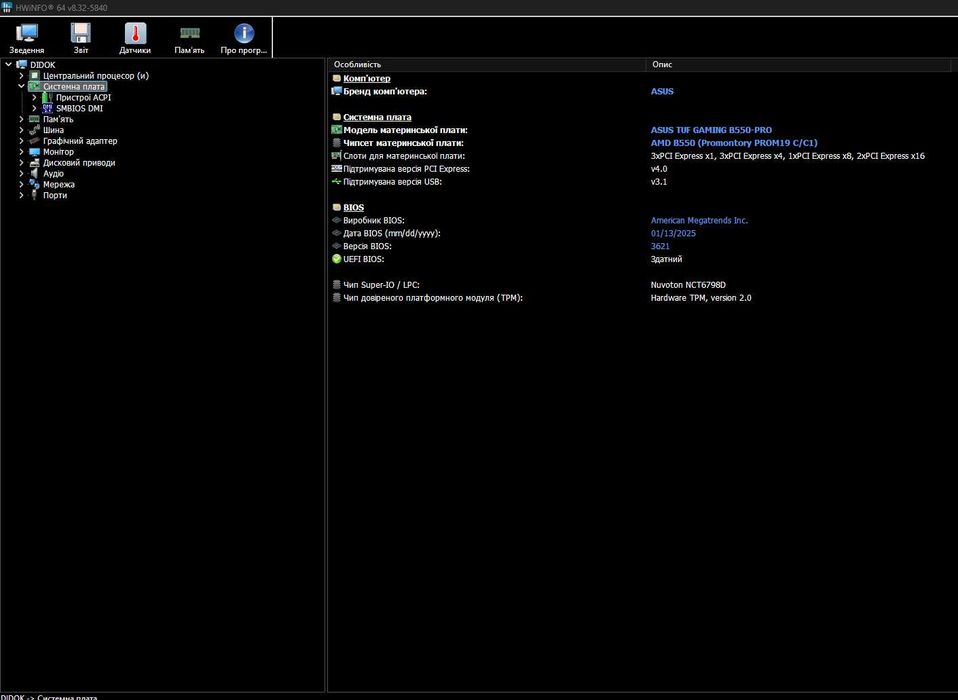The height and width of the screenshot is (700, 958).
Task: Expand the Пристрої ACPI node arrow
Action: click(x=34, y=97)
